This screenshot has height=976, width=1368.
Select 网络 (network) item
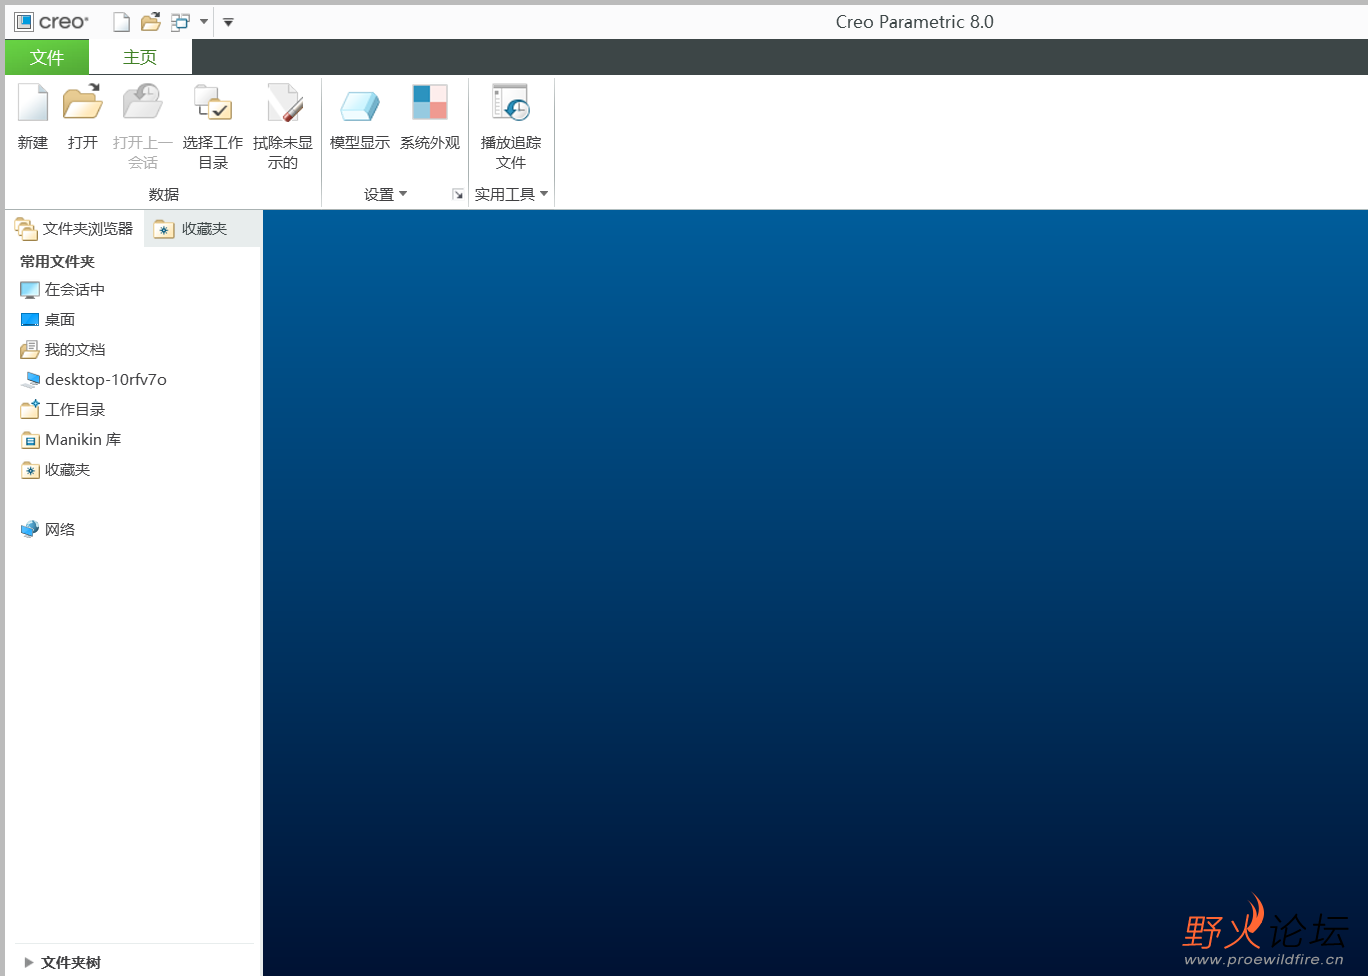[48, 530]
